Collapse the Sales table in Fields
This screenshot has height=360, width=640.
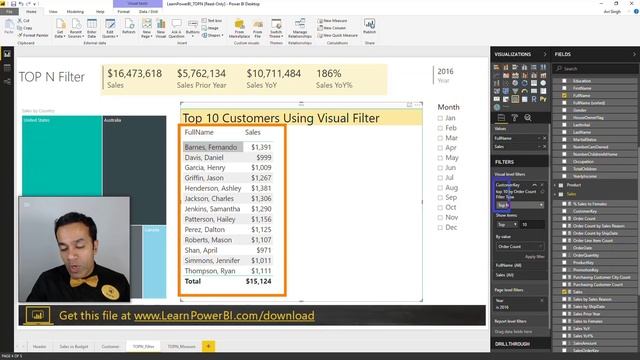pyautogui.click(x=556, y=194)
